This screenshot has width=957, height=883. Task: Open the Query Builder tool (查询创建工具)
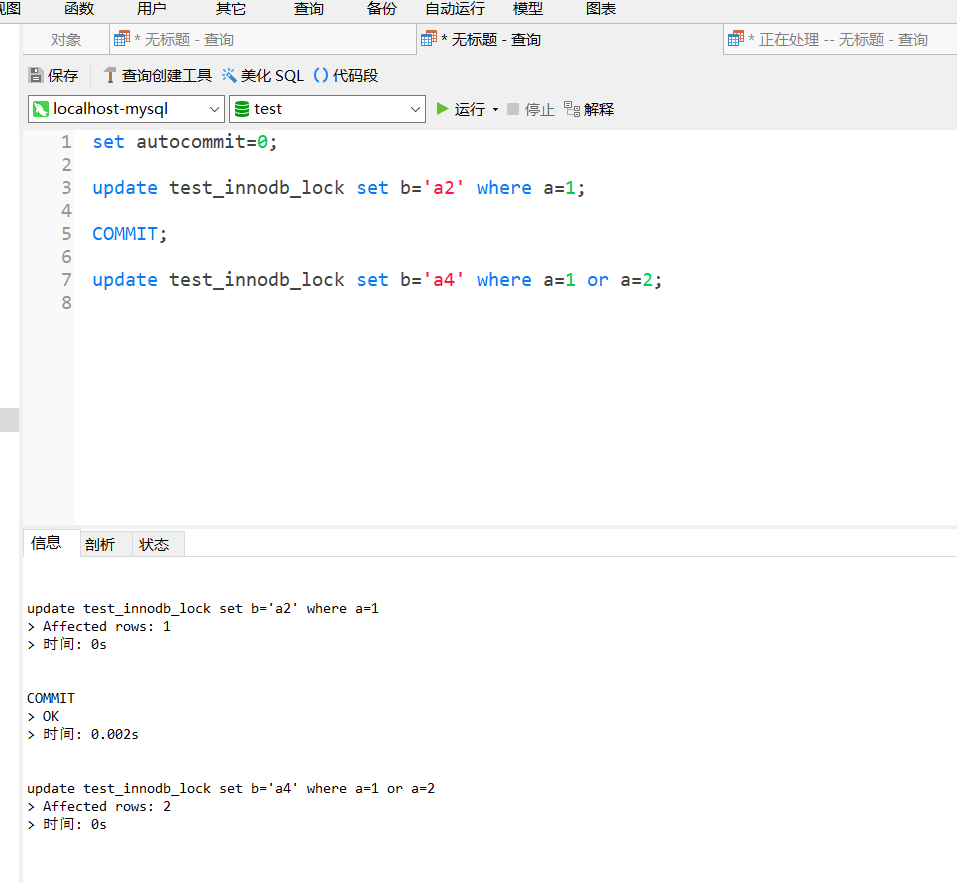point(157,75)
